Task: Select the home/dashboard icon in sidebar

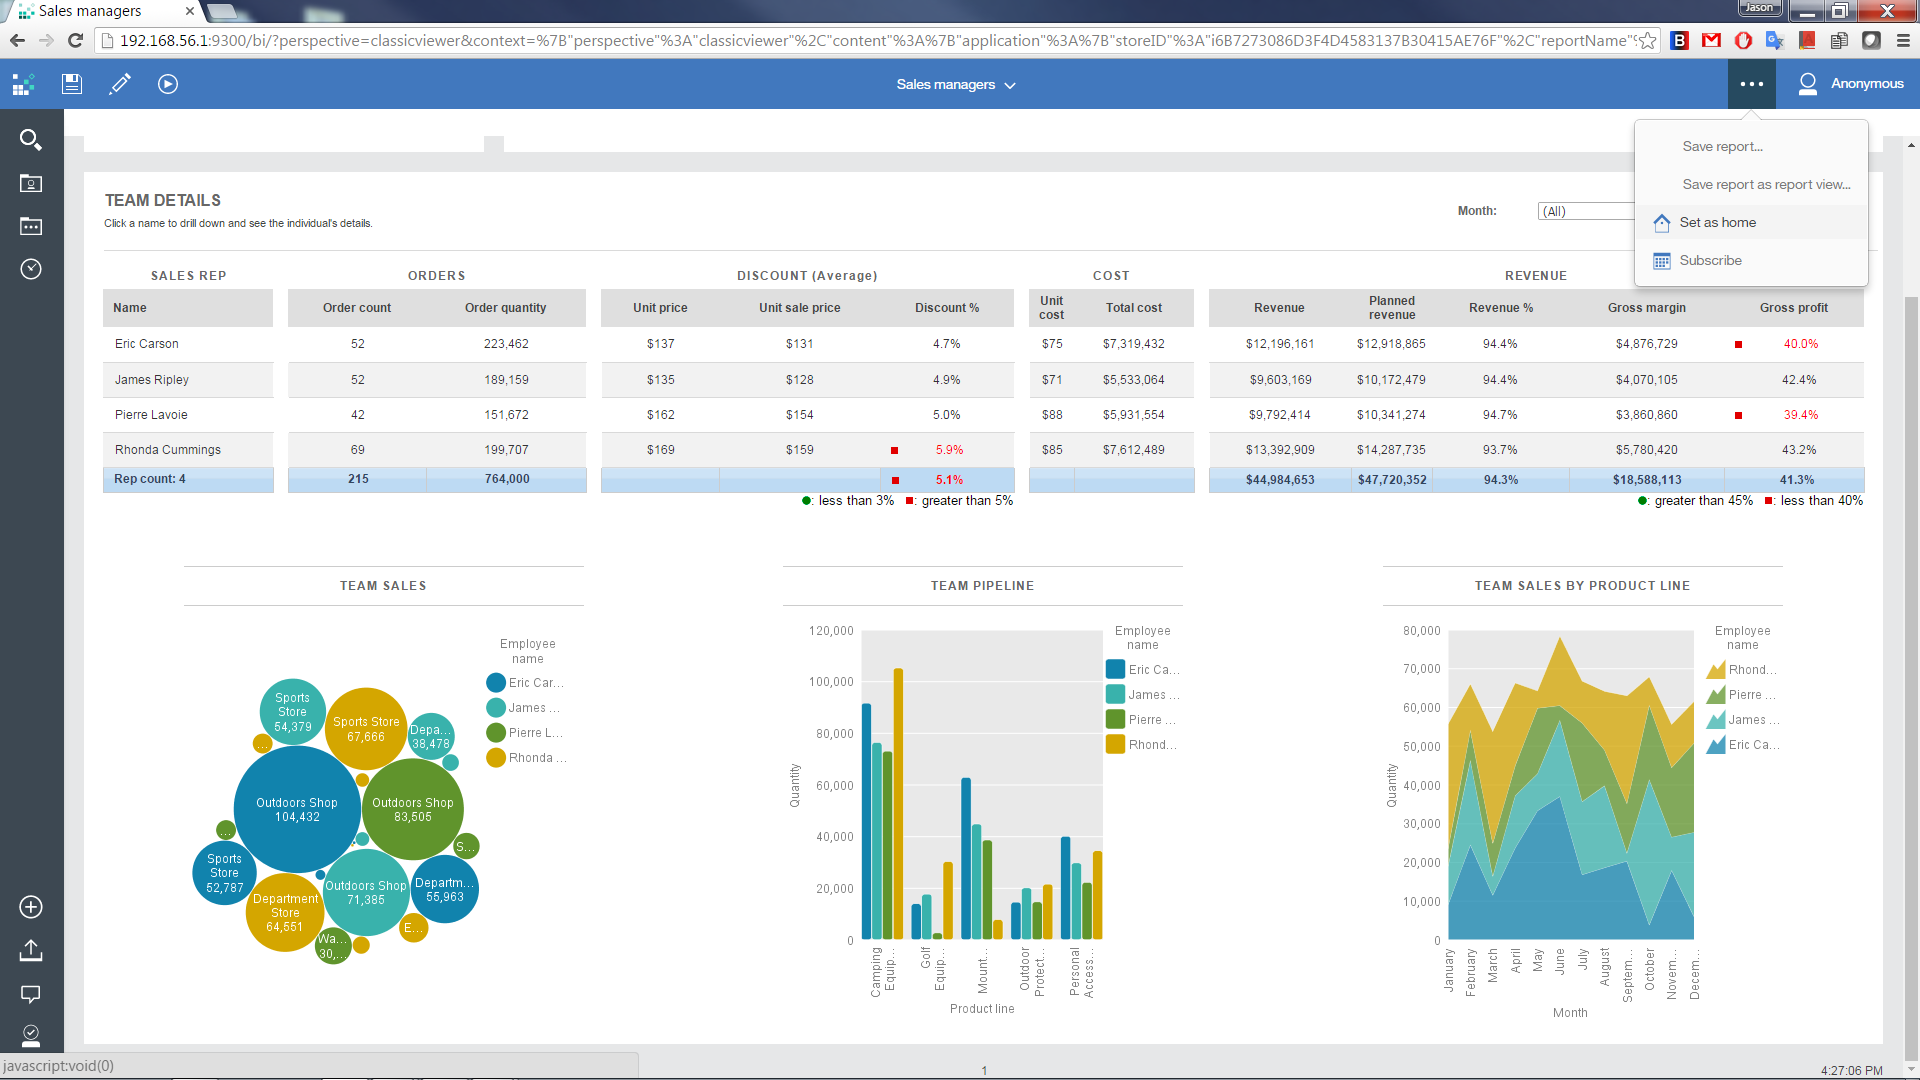Action: (x=26, y=83)
